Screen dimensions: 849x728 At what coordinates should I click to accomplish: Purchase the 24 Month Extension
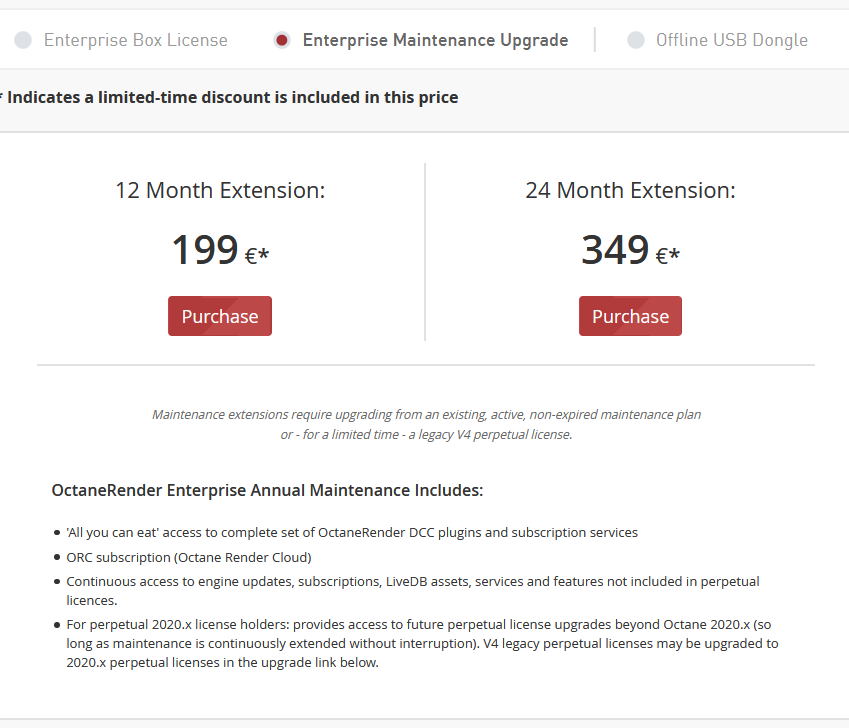[630, 316]
